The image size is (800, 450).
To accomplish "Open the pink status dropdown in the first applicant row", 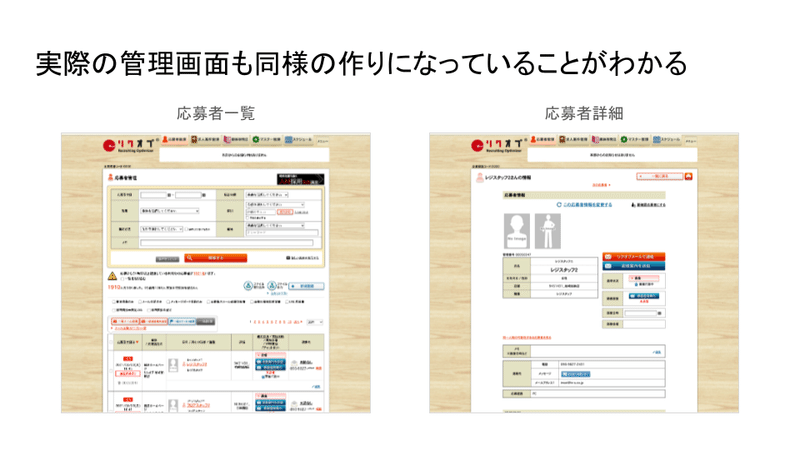I will [270, 355].
